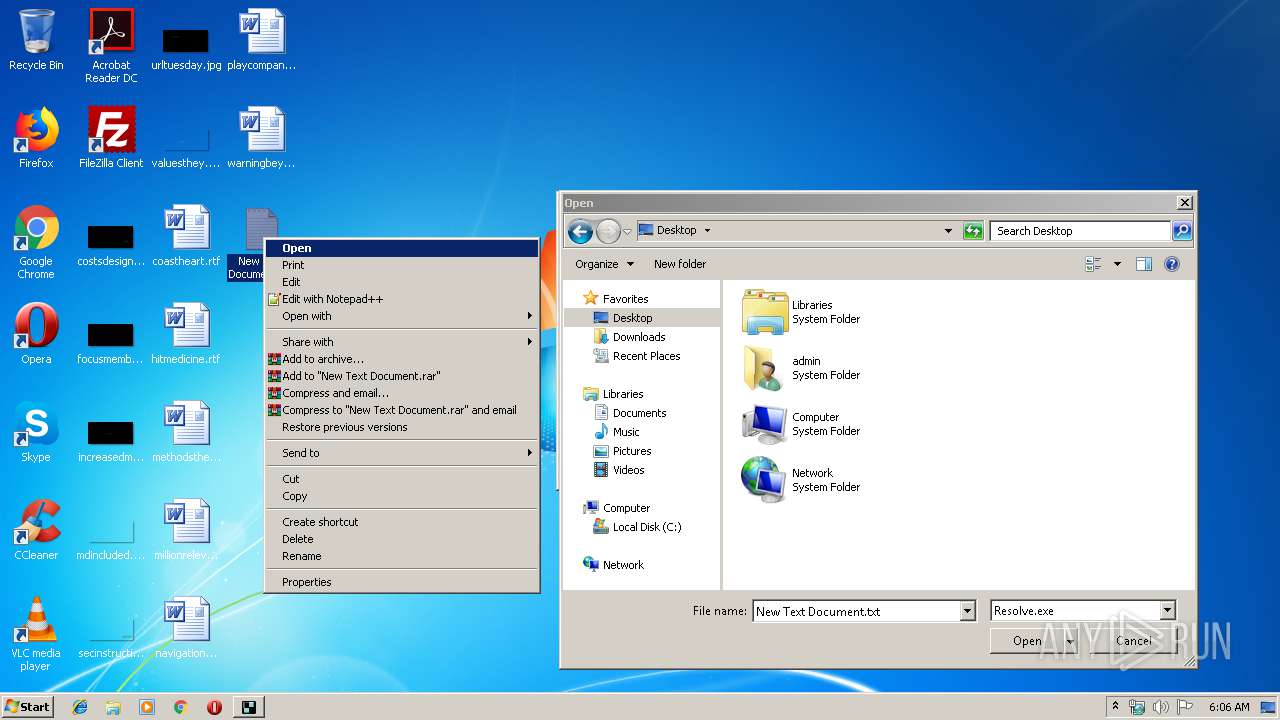Show hidden icons in system tray
Viewport: 1280px width, 720px height.
[1115, 707]
